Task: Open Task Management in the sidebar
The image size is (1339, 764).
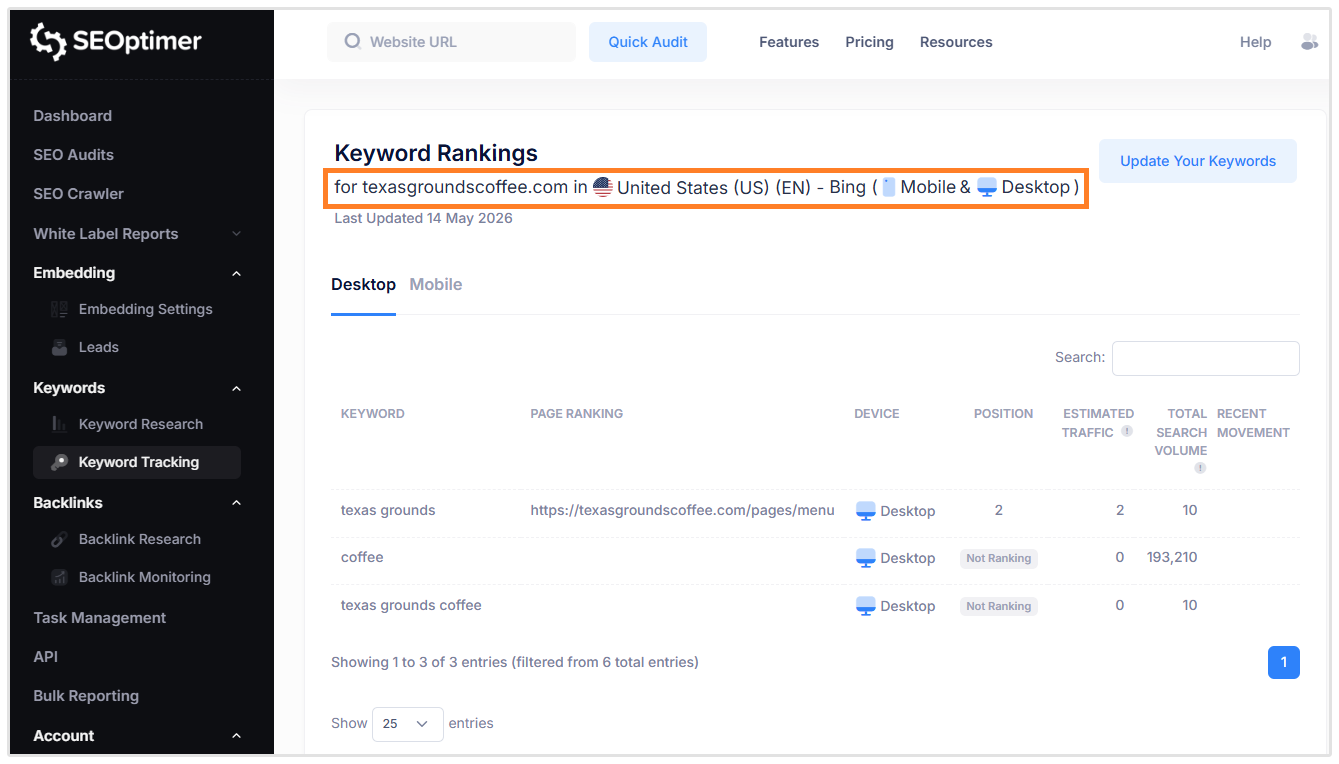Action: coord(99,618)
